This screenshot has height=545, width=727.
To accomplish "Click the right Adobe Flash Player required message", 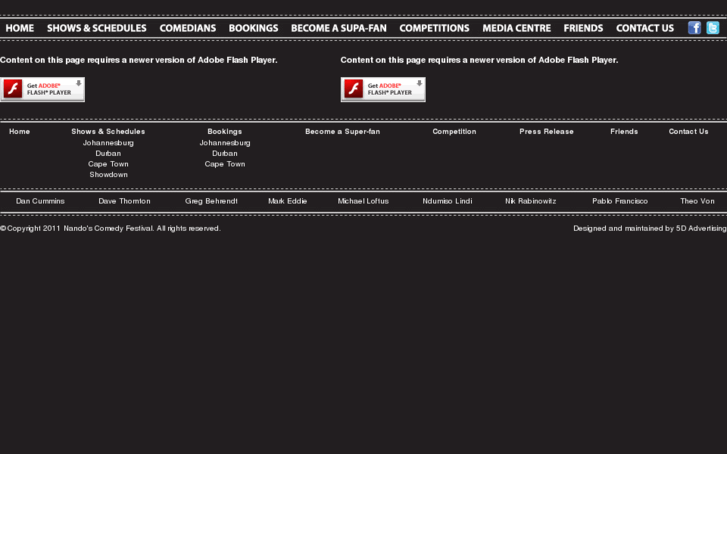I will [x=479, y=60].
